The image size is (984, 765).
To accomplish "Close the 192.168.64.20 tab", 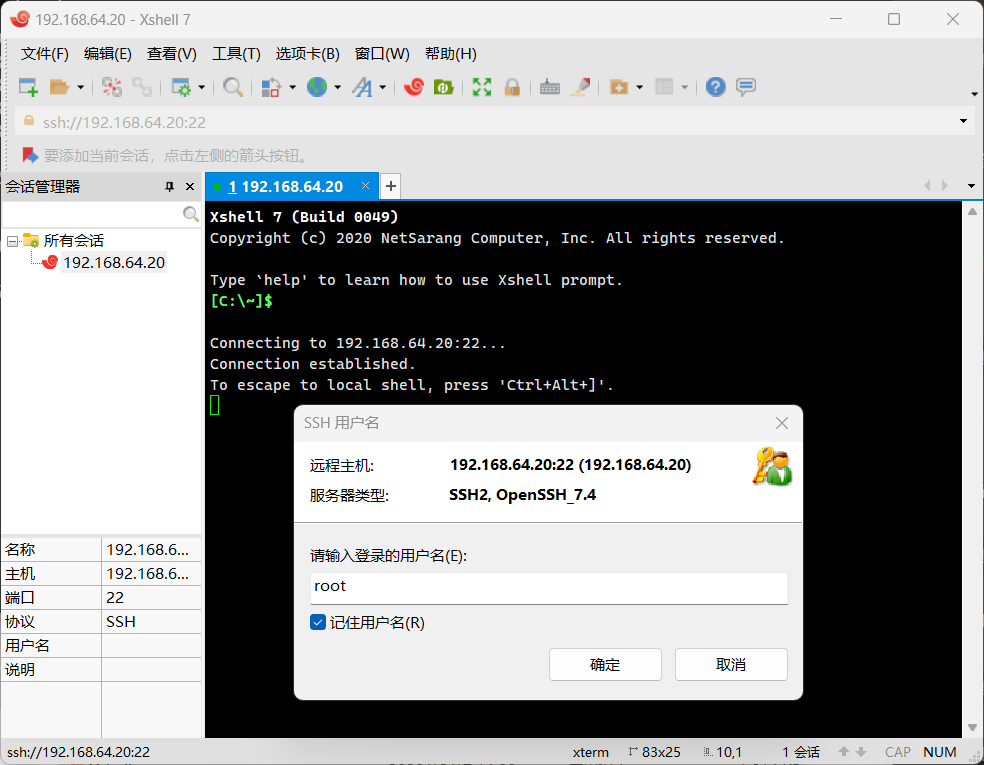I will (x=365, y=186).
